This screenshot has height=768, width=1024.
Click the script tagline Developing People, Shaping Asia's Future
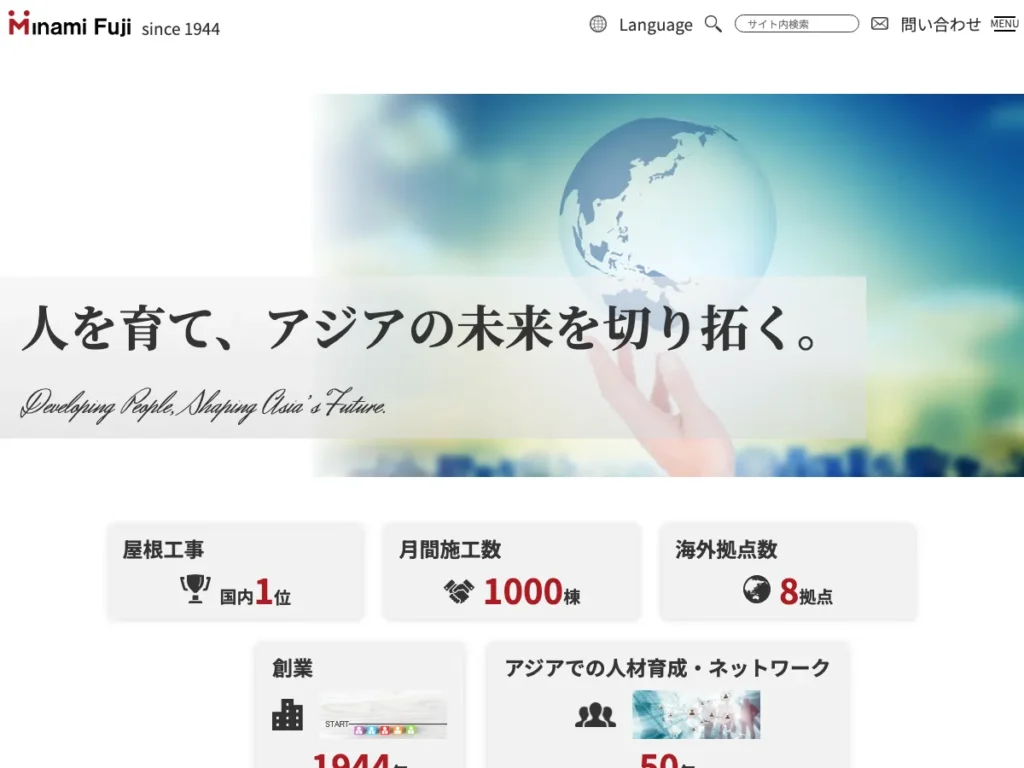(x=203, y=404)
